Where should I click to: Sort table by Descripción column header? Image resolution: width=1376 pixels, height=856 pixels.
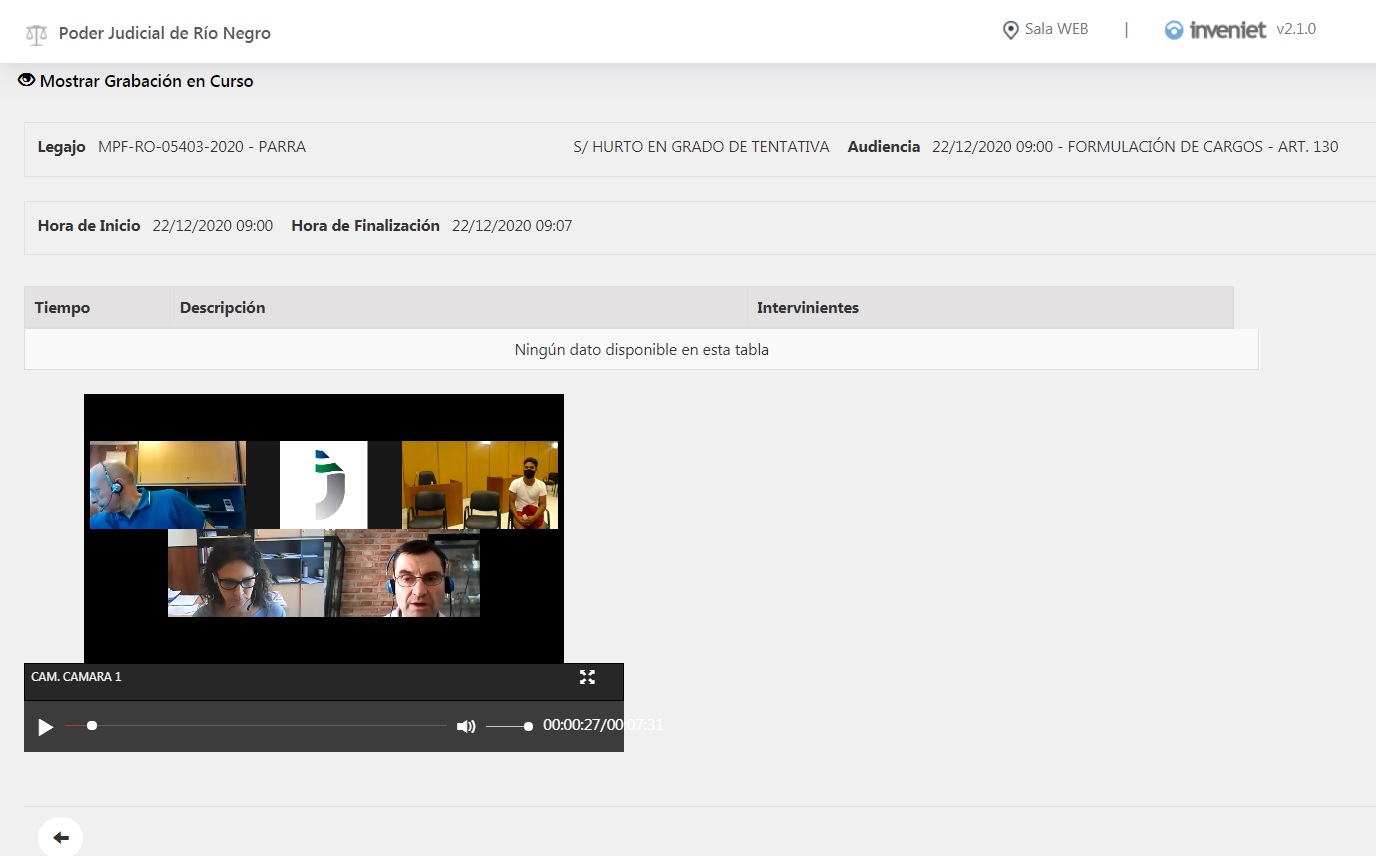point(458,308)
